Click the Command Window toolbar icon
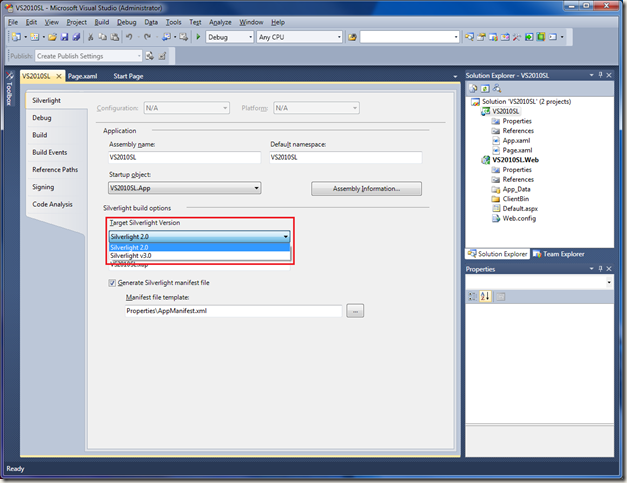This screenshot has width=627, height=483. (x=553, y=37)
